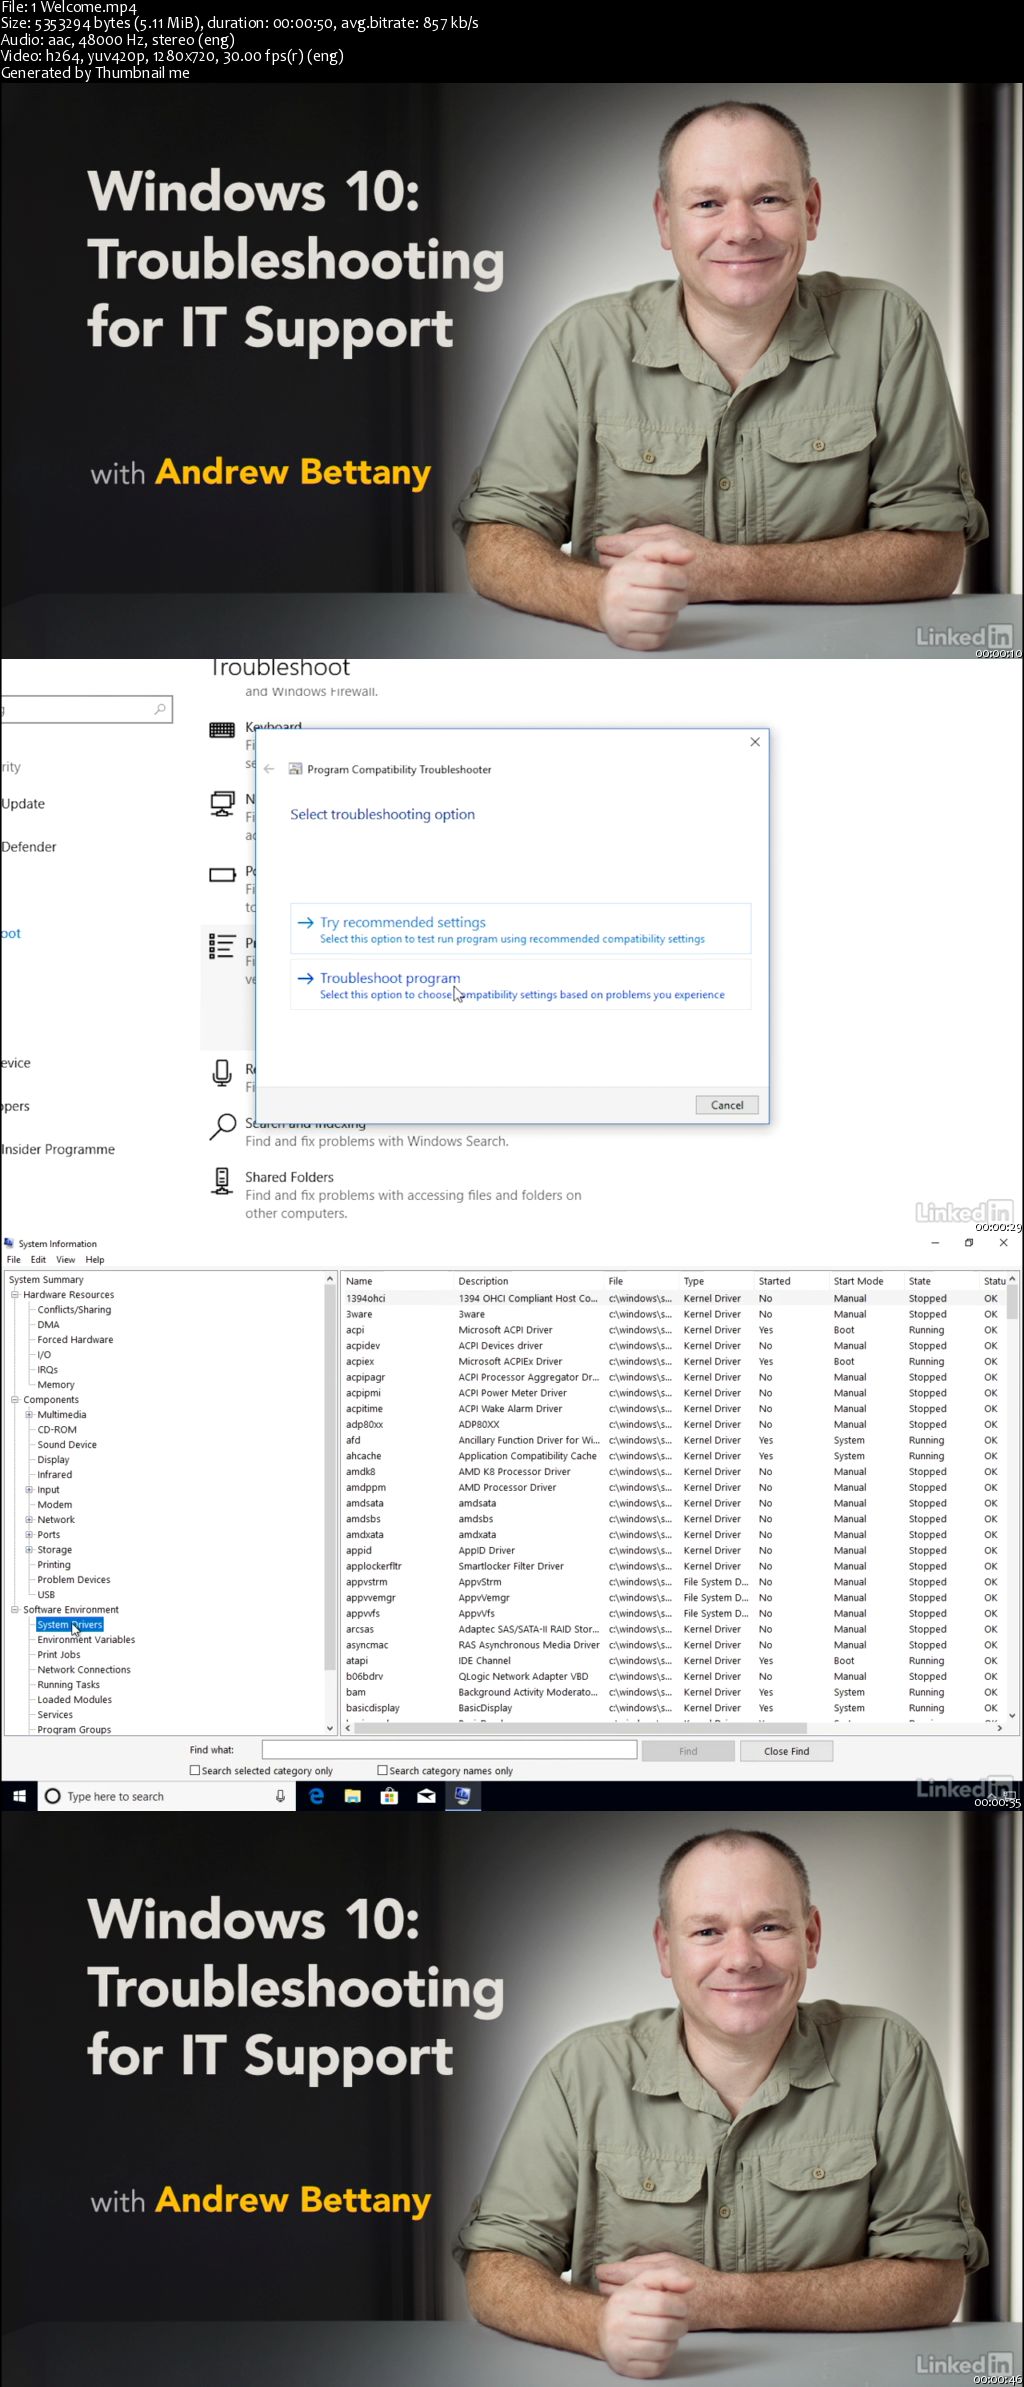Click the Keyboard troubleshooter icon
This screenshot has height=2387, width=1024.
[x=222, y=730]
